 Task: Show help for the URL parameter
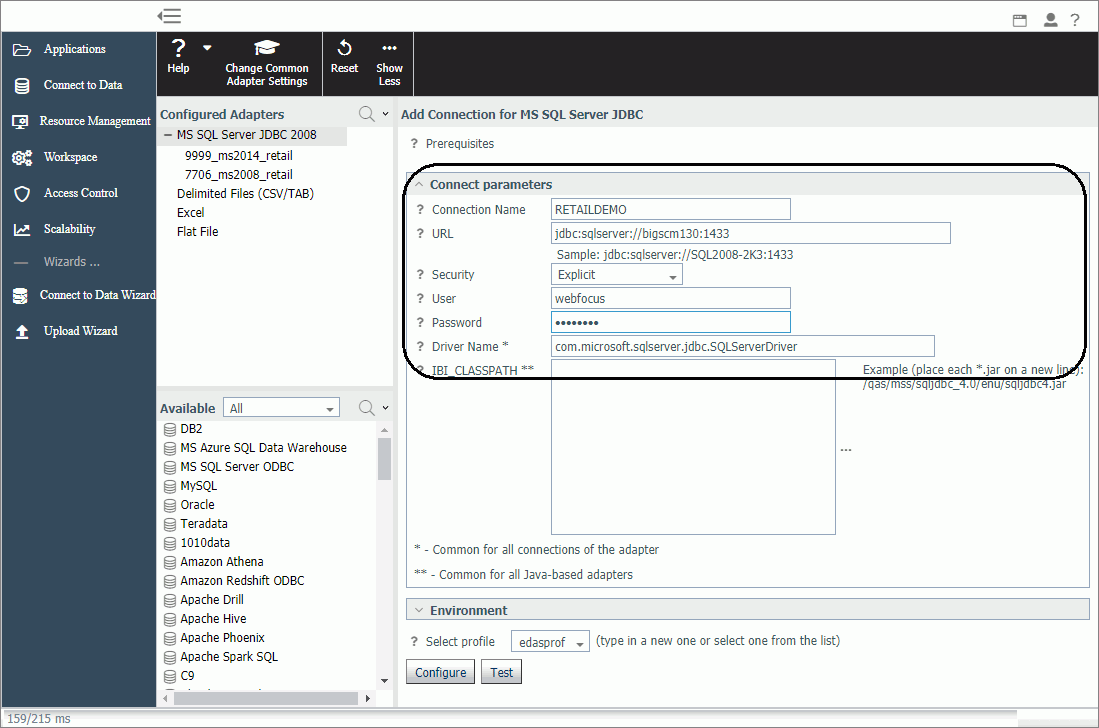420,234
